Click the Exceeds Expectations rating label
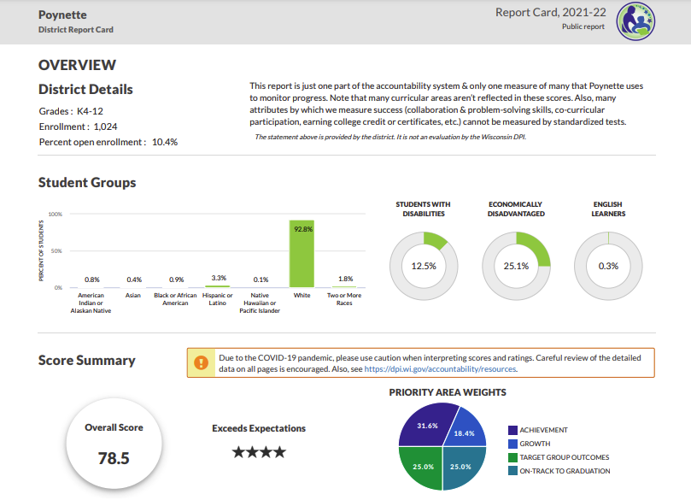This screenshot has height=500, width=691. point(259,428)
